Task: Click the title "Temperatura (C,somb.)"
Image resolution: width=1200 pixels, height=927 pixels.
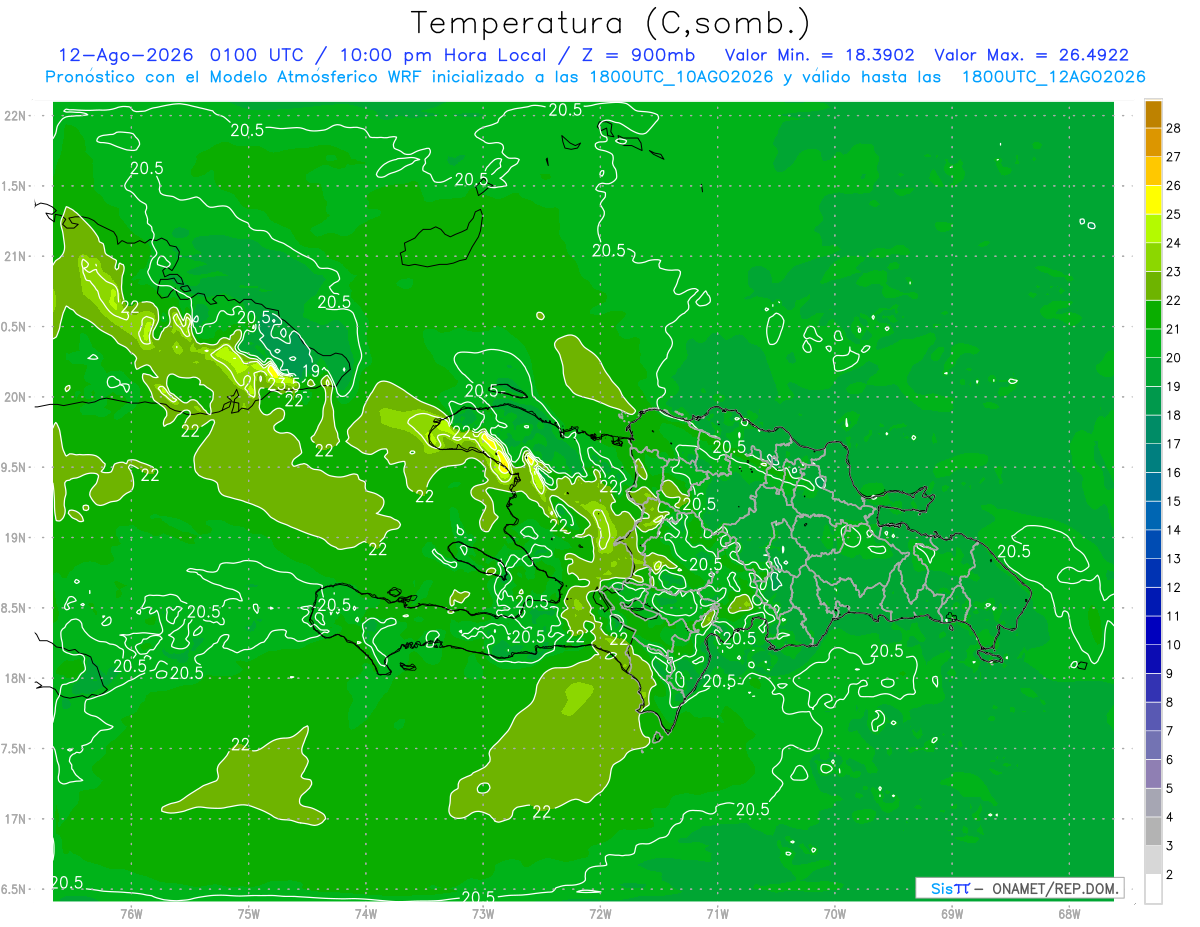Action: [610, 23]
